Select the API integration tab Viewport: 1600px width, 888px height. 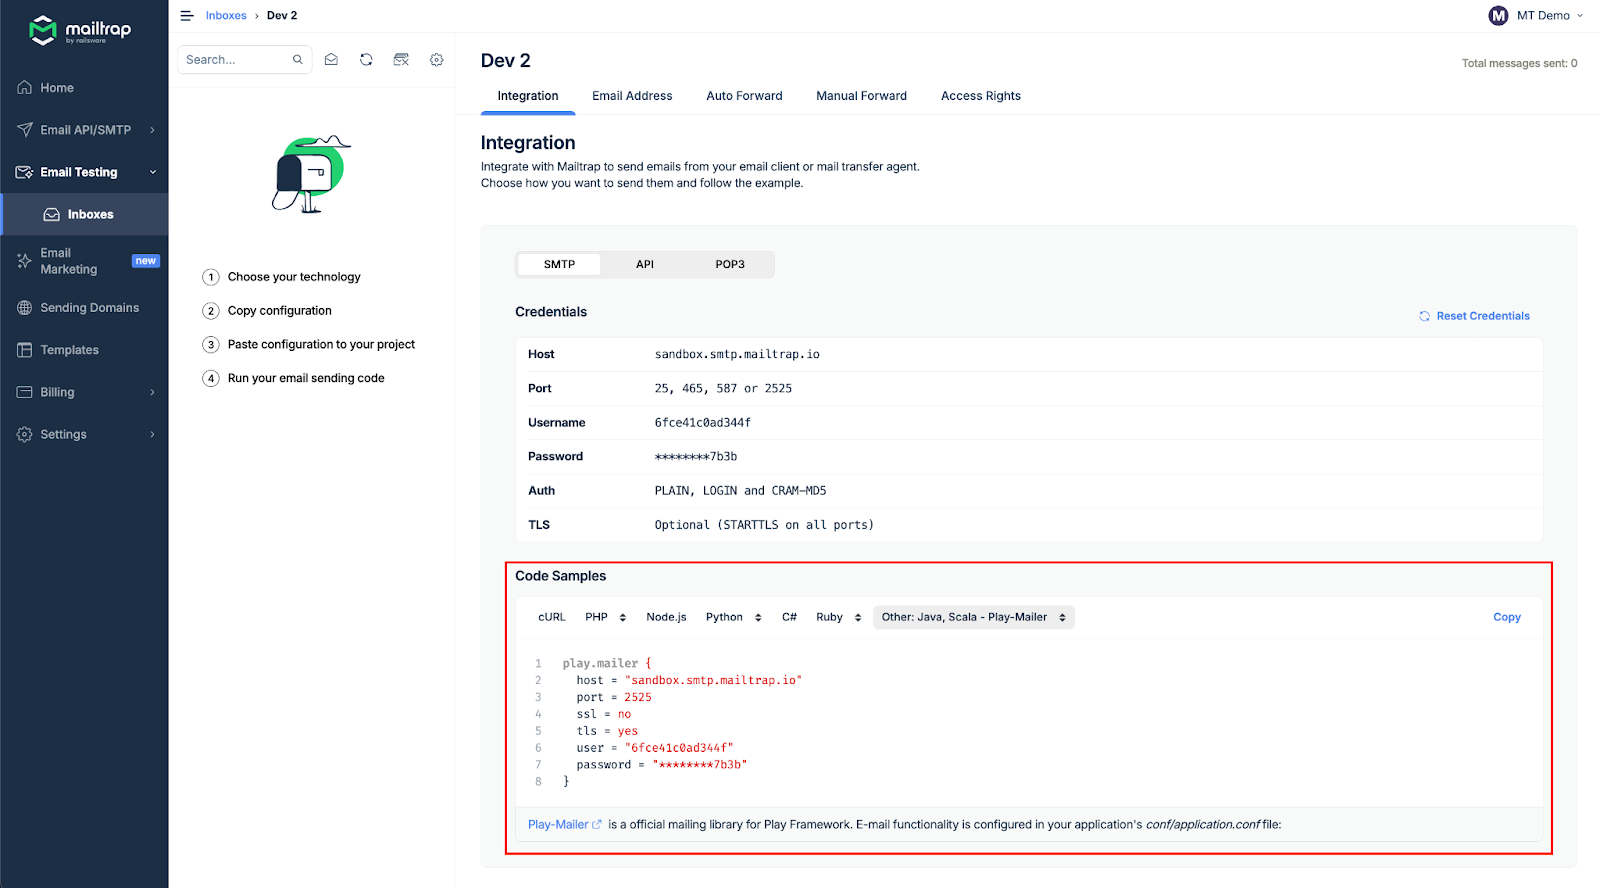coord(645,264)
